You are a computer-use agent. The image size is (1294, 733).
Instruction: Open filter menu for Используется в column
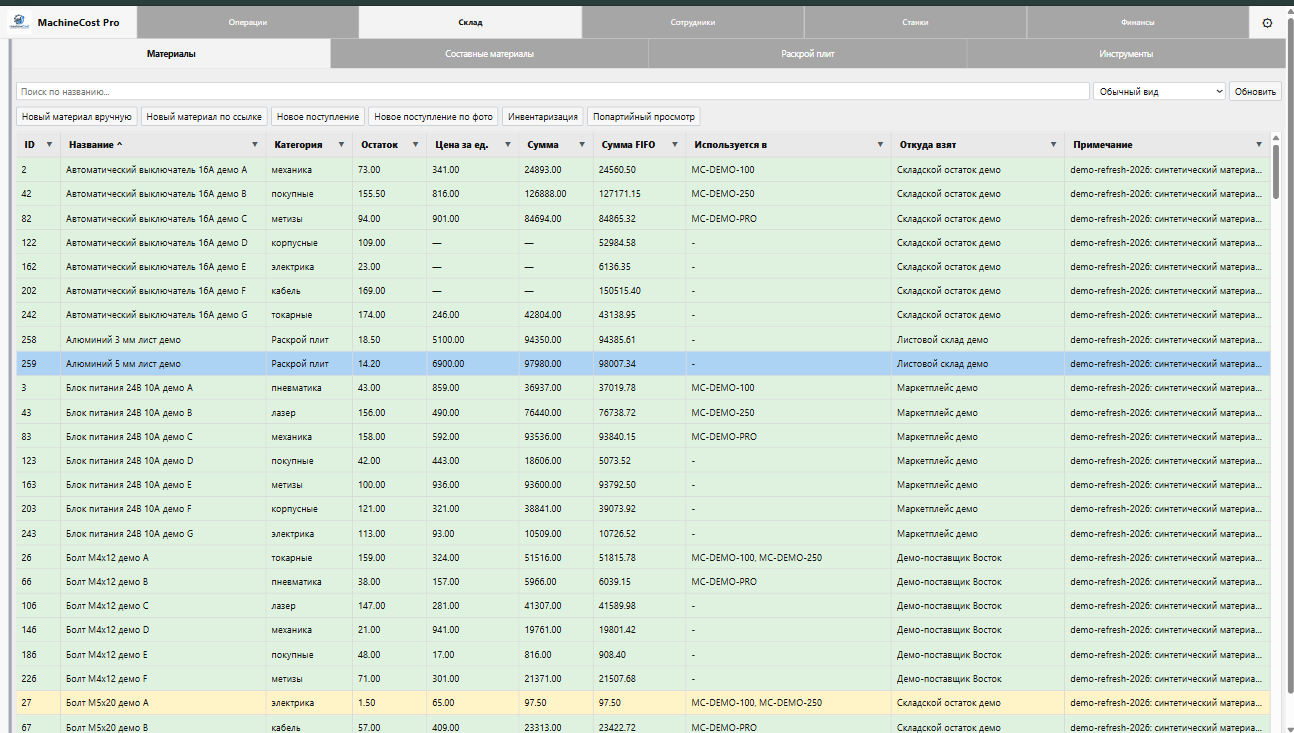(x=880, y=145)
